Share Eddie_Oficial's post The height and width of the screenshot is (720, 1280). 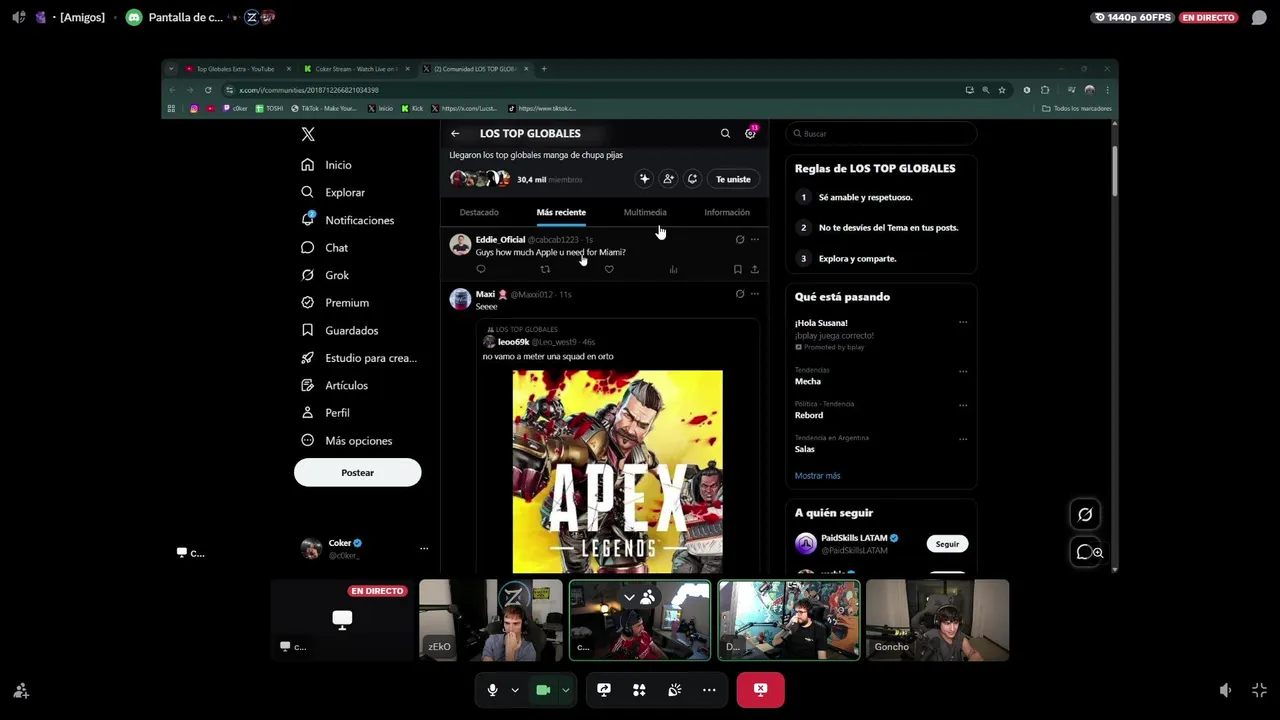tap(754, 269)
